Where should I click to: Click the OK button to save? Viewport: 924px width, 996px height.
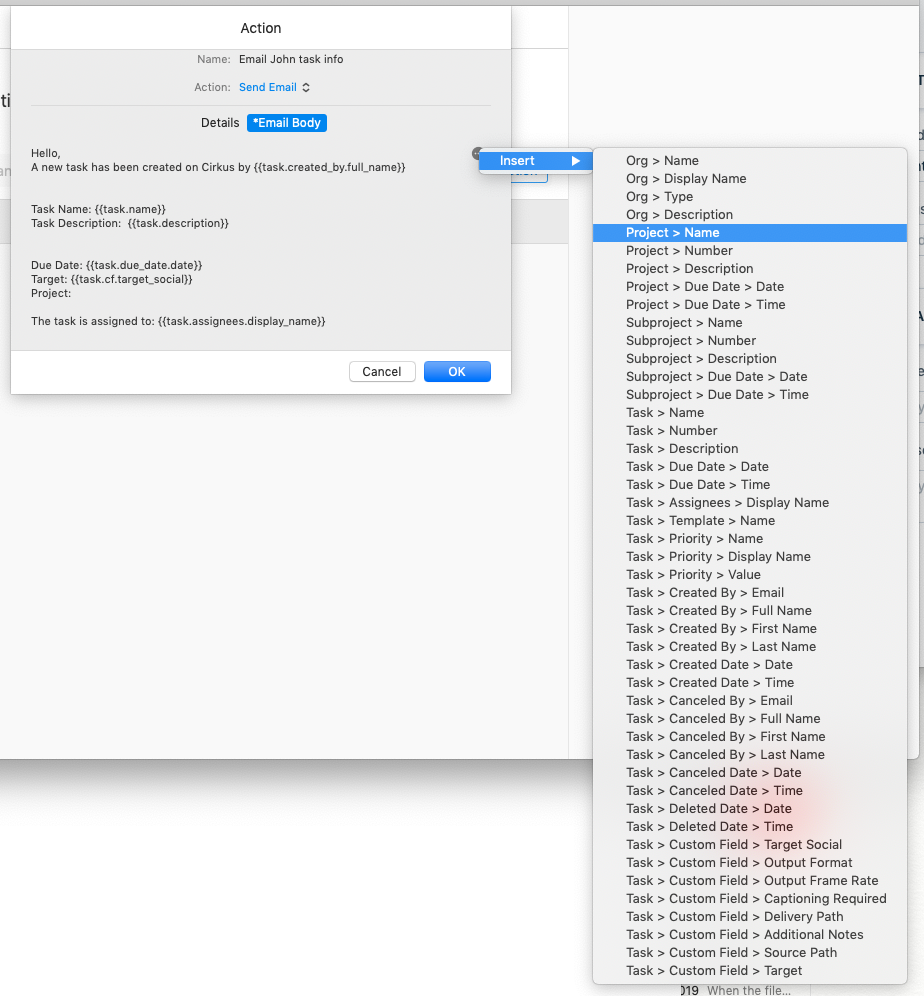coord(457,371)
